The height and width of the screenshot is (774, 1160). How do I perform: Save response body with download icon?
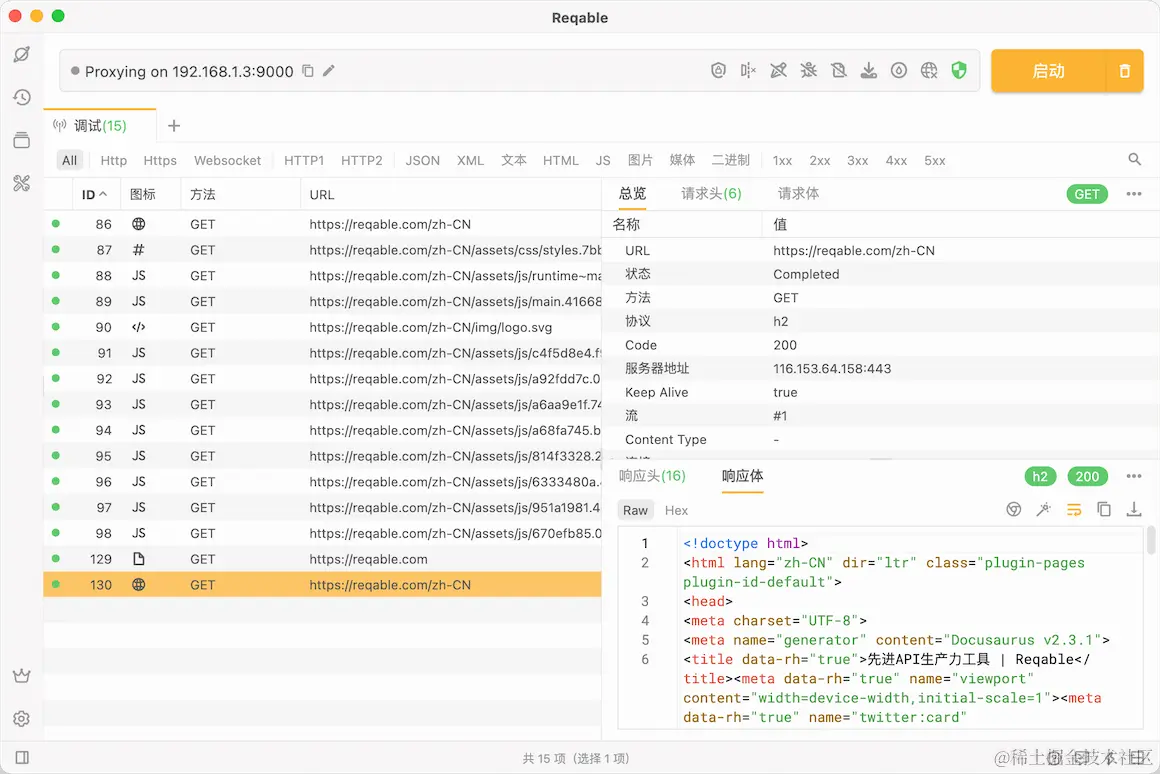[x=1133, y=509]
